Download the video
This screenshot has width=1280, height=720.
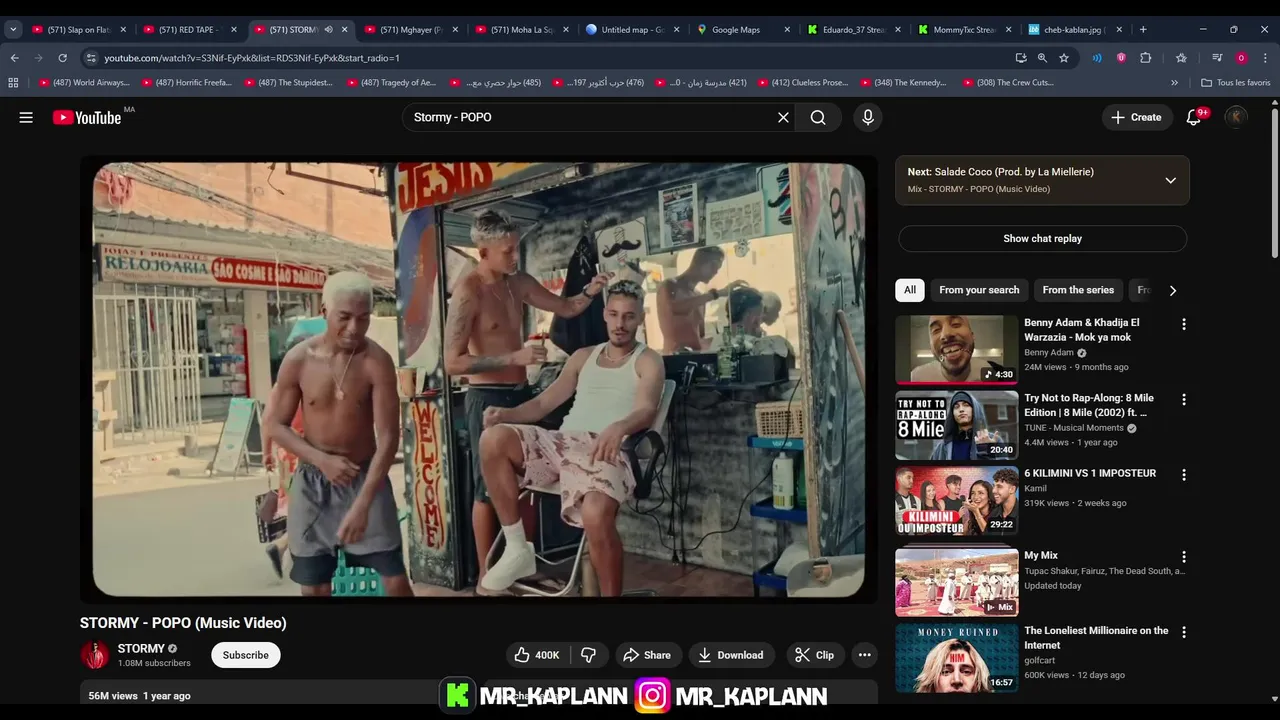731,655
